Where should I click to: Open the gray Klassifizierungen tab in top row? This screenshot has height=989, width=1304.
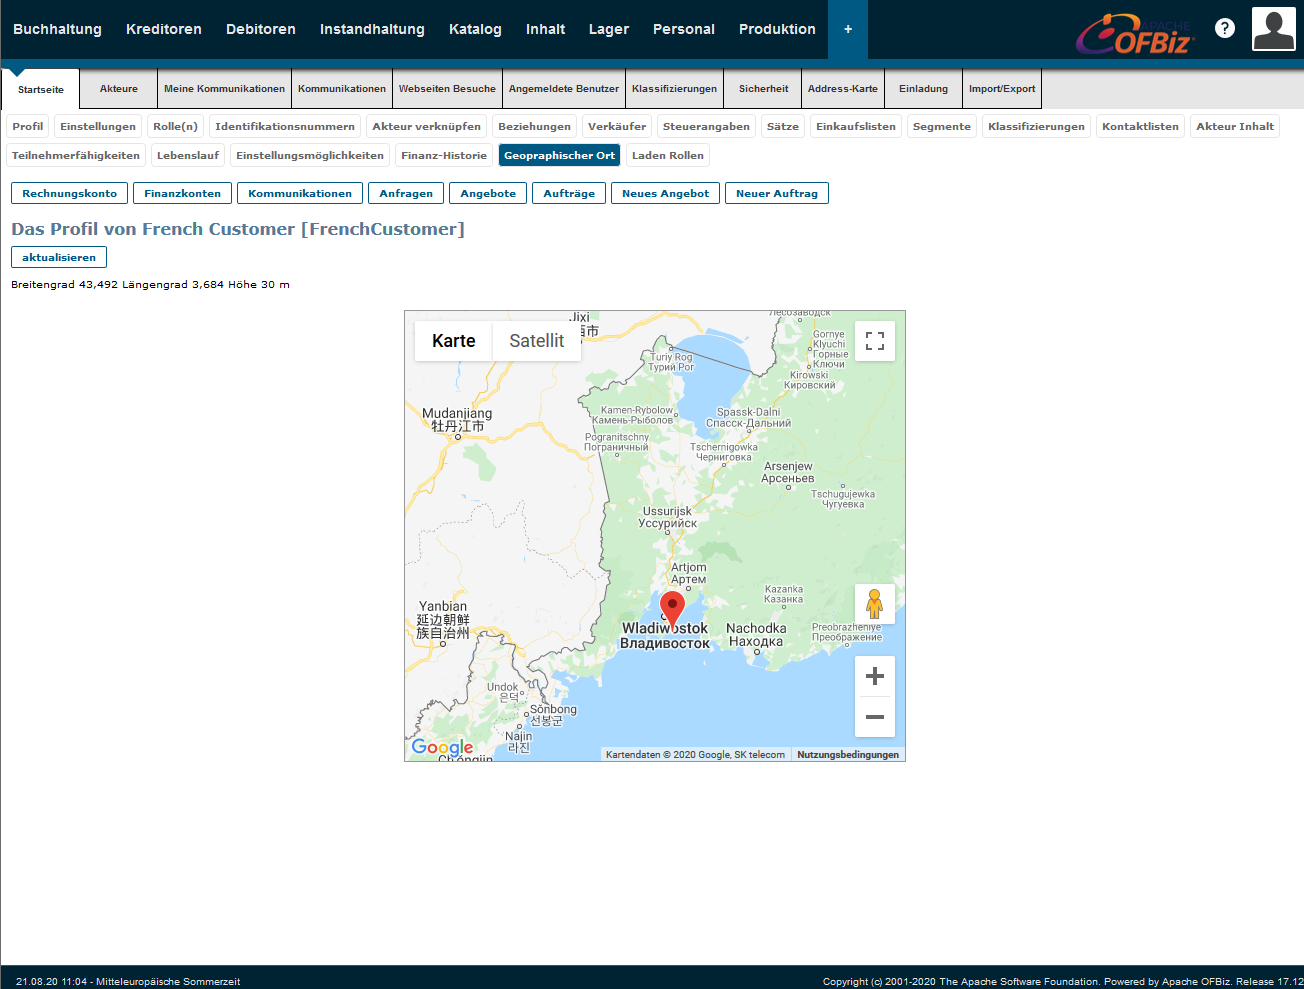coord(674,88)
